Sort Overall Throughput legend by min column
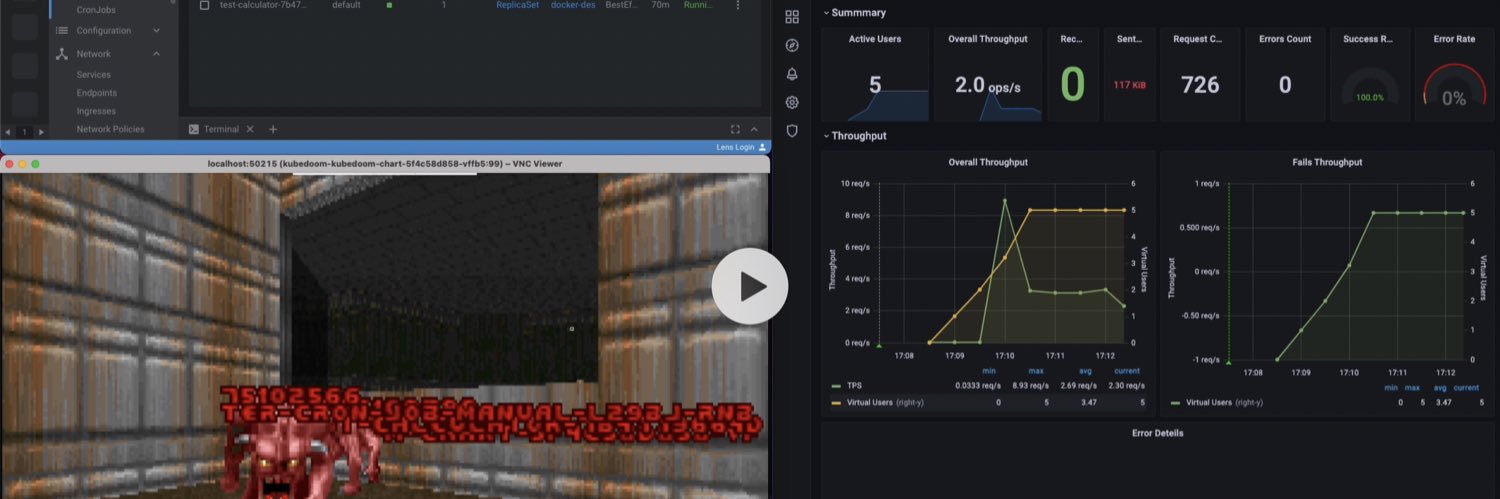The height and width of the screenshot is (499, 1500). [989, 371]
